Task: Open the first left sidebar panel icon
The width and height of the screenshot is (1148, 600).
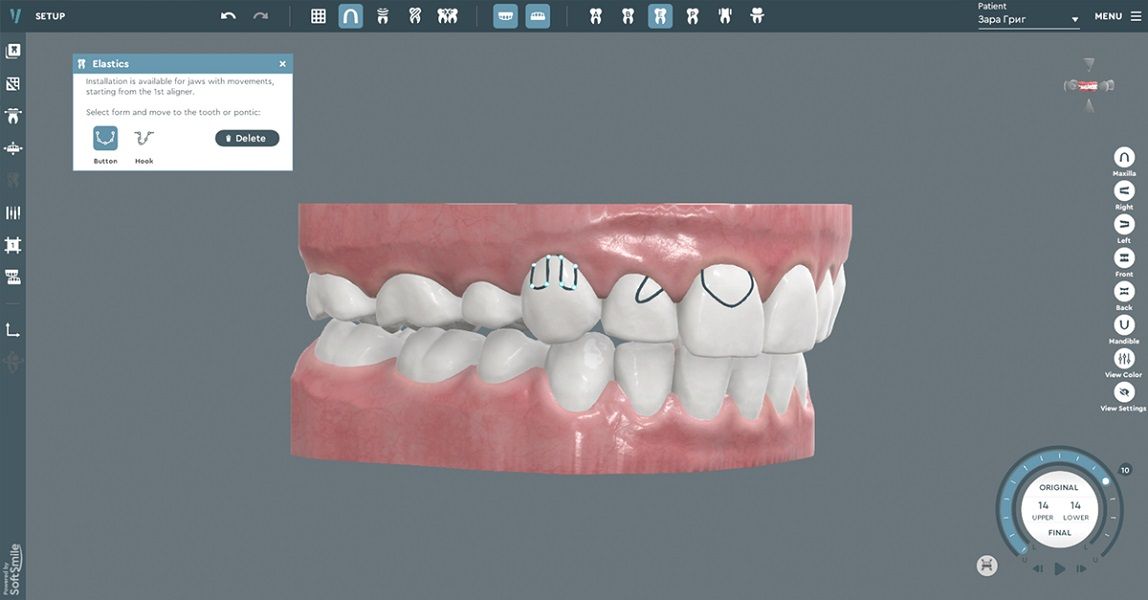Action: click(12, 51)
